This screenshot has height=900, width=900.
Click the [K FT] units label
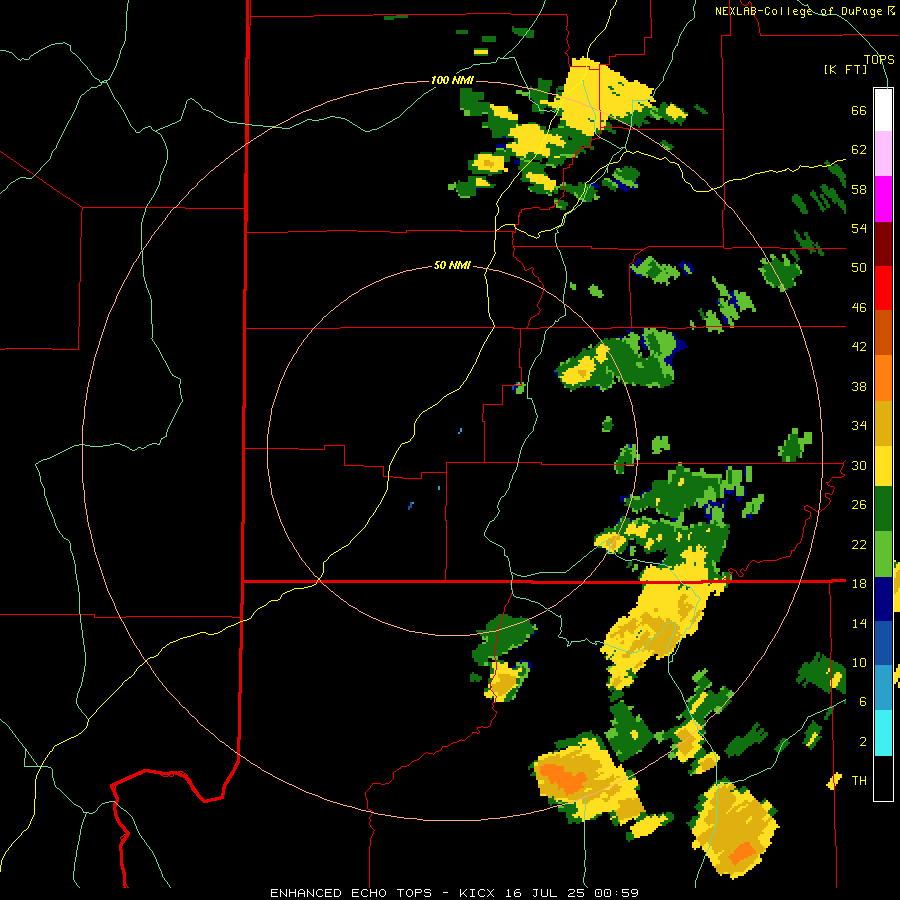(845, 69)
